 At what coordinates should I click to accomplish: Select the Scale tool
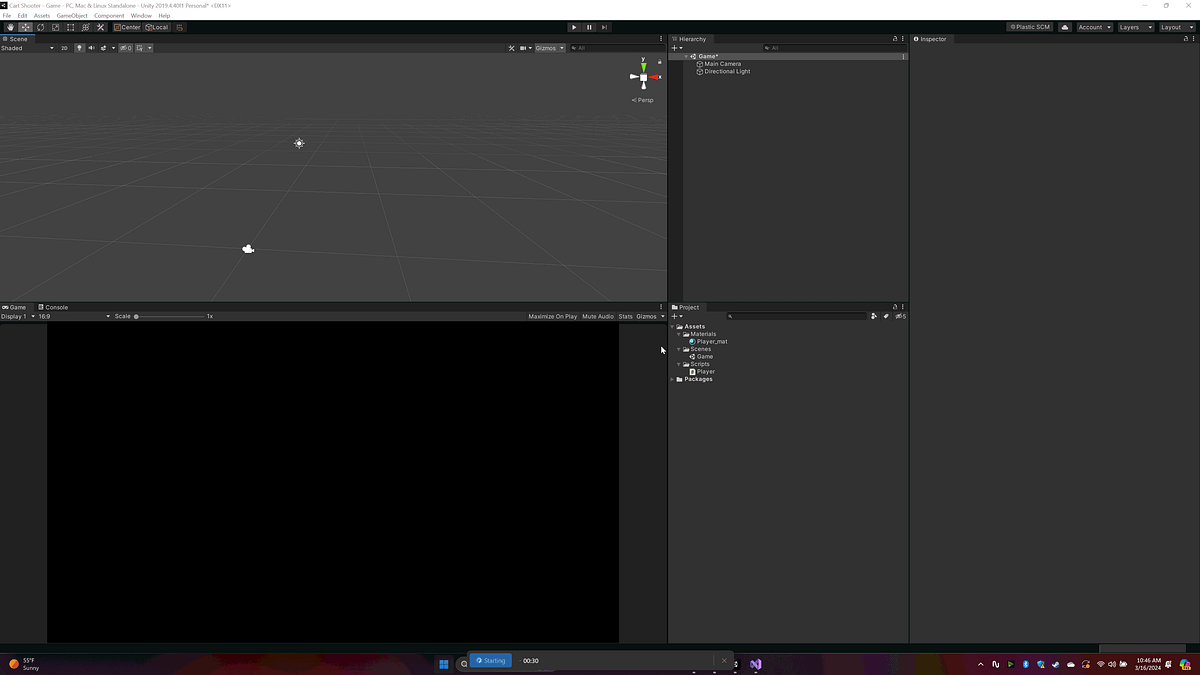tap(56, 27)
